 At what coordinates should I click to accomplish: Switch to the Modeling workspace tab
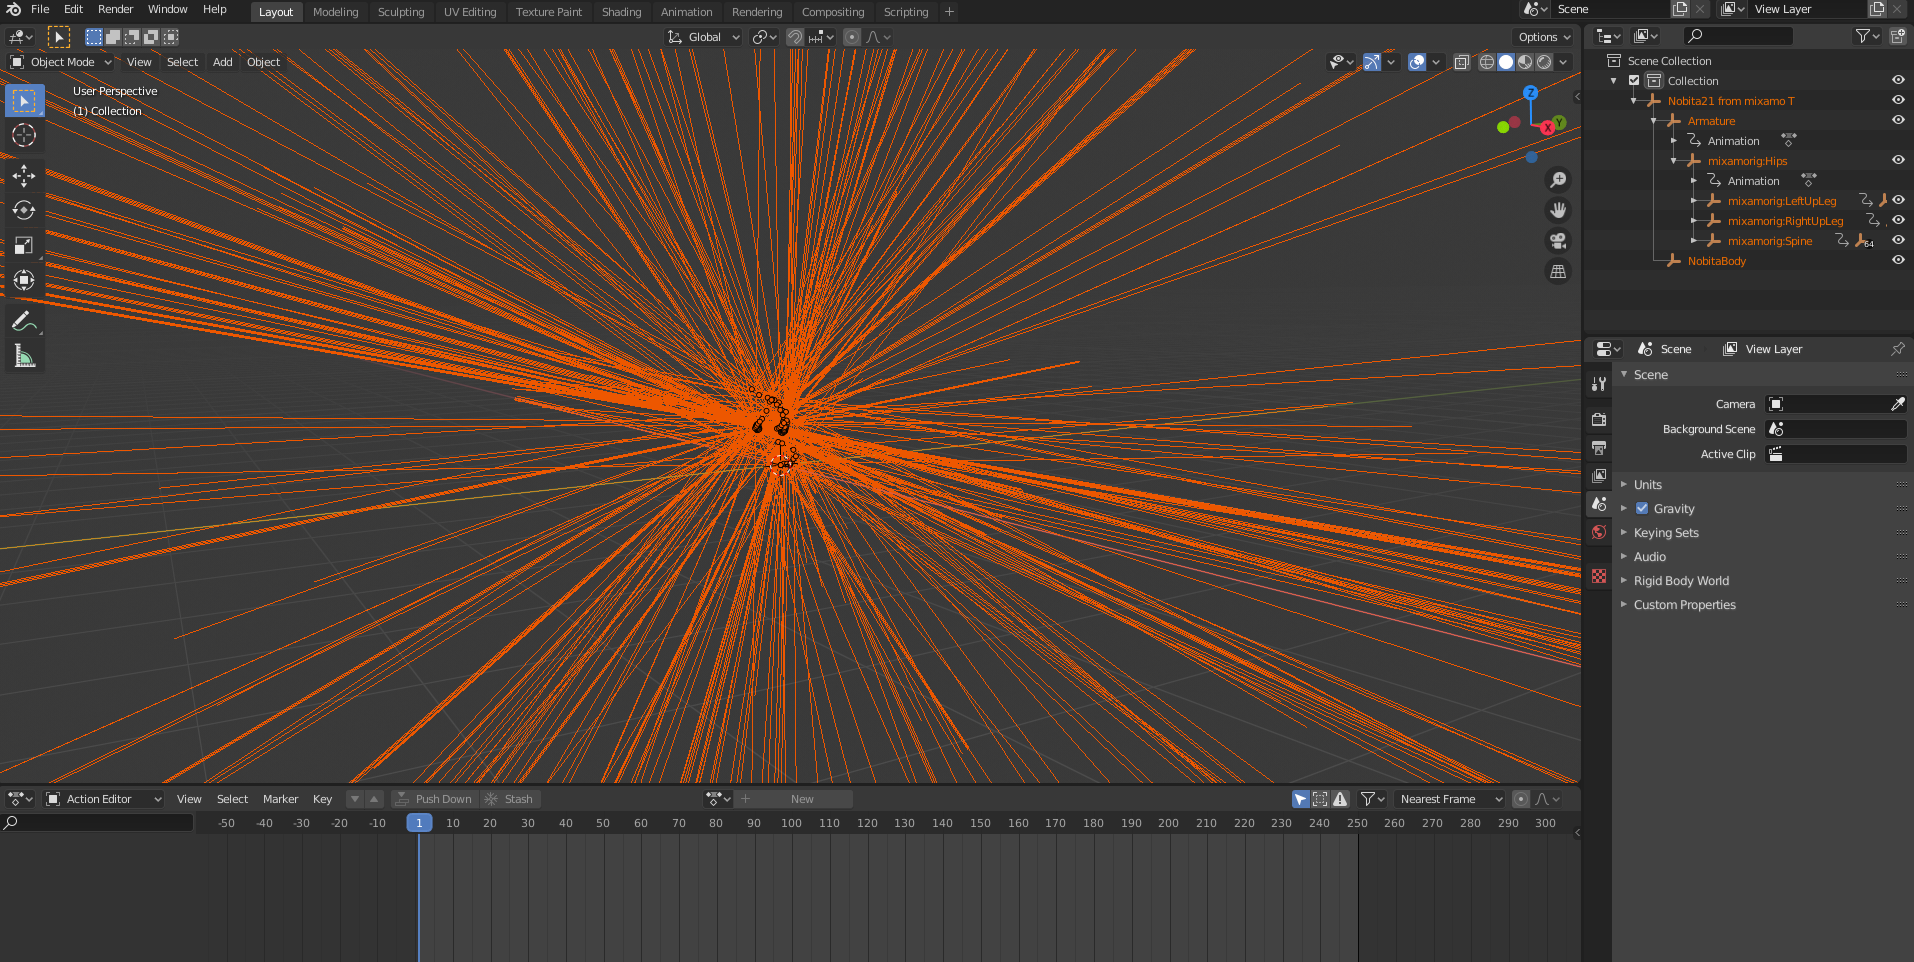click(335, 12)
